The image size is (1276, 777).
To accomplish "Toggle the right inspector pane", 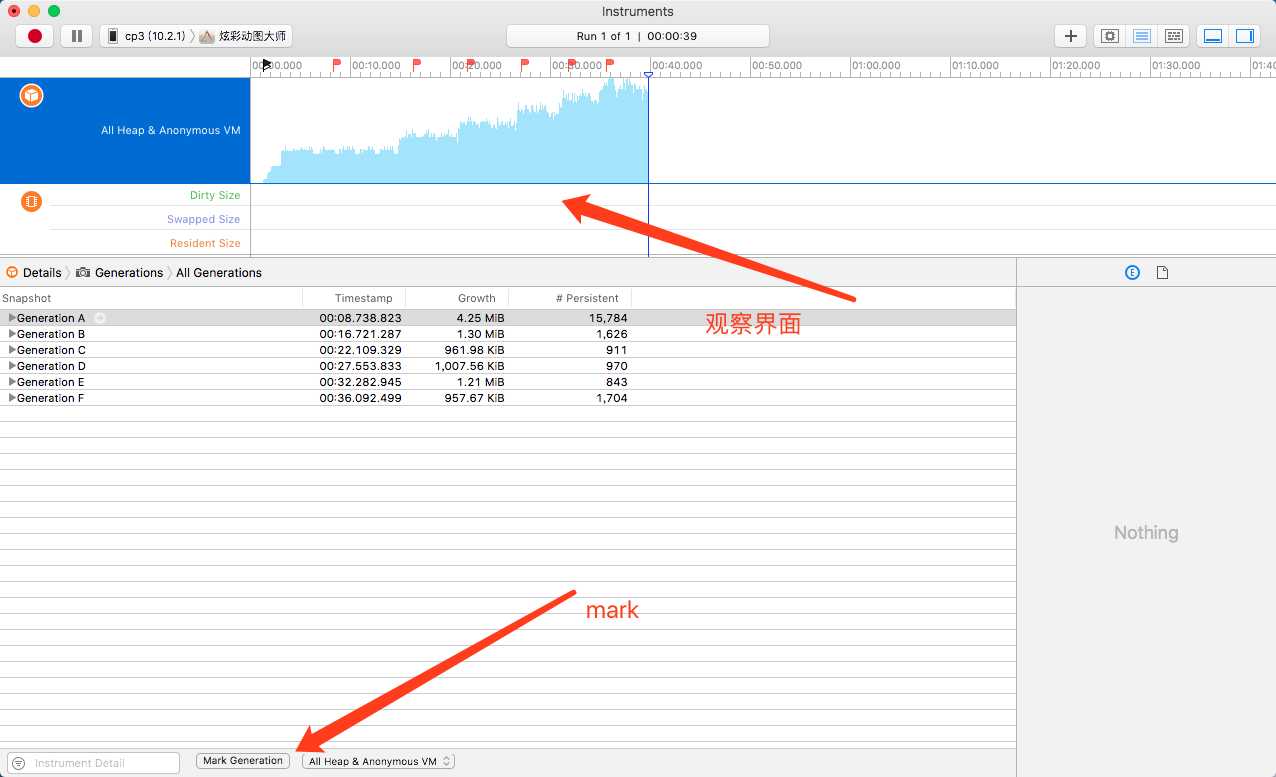I will coord(1244,36).
